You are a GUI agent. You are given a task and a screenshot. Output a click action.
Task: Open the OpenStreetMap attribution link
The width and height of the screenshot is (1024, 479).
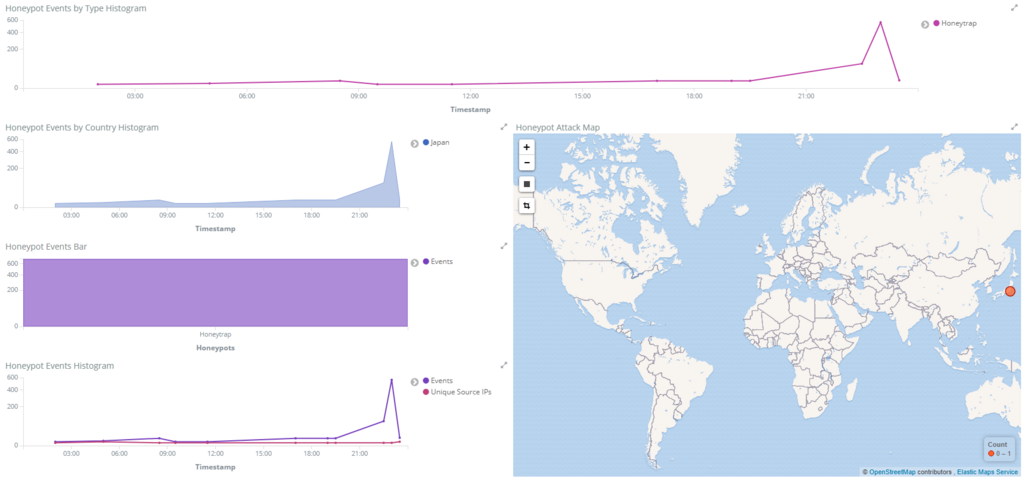pos(892,471)
